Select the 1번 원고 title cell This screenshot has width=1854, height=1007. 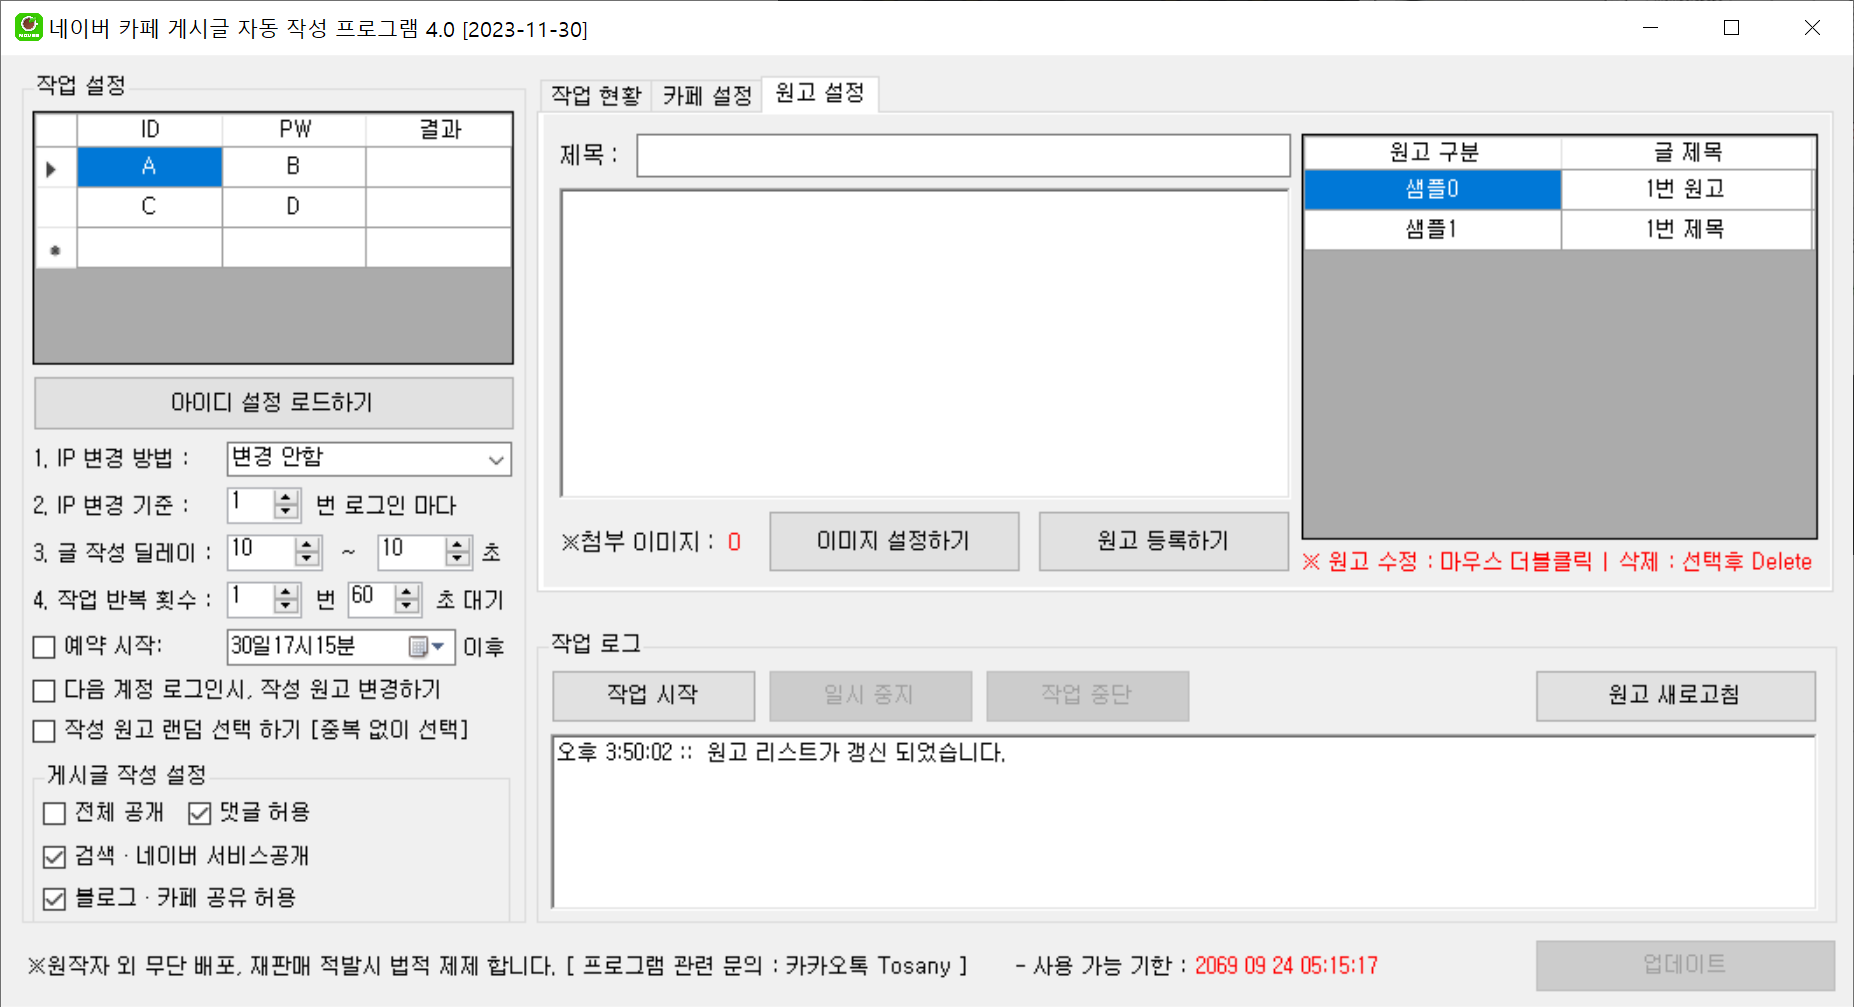coord(1686,189)
